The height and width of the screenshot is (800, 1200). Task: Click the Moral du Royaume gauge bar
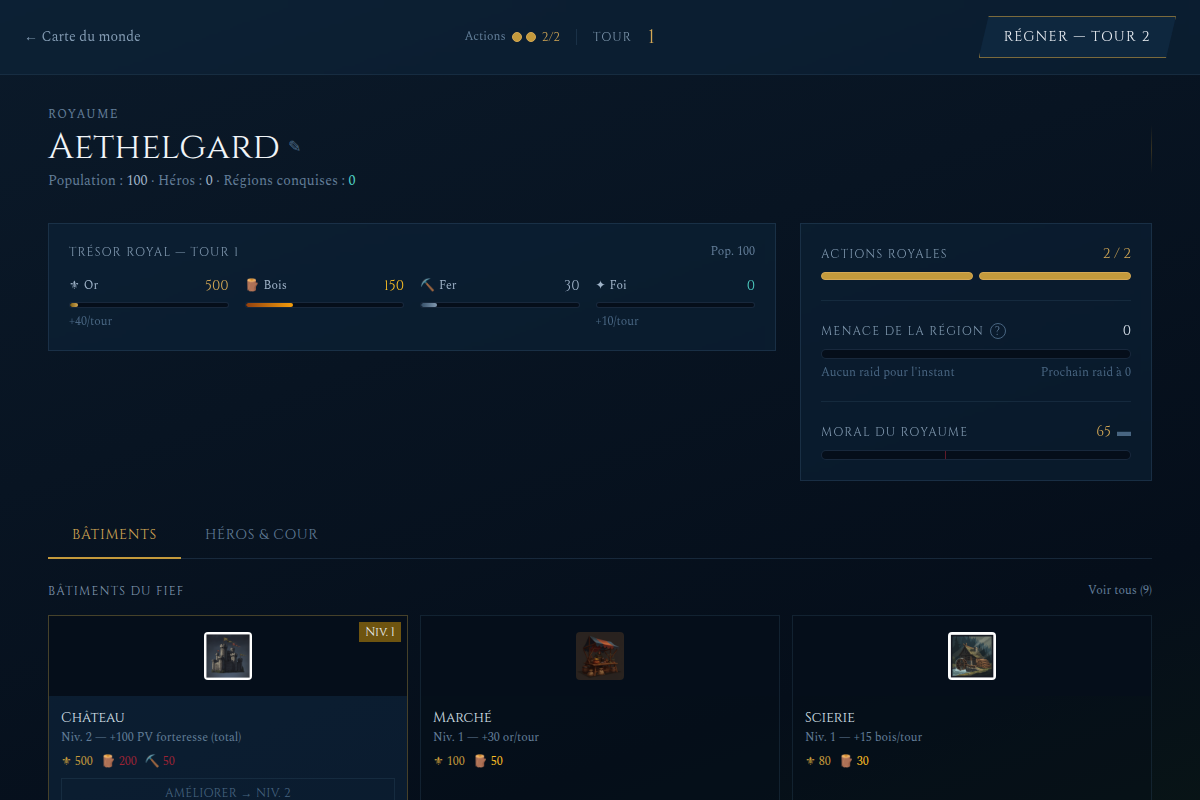pyautogui.click(x=976, y=455)
